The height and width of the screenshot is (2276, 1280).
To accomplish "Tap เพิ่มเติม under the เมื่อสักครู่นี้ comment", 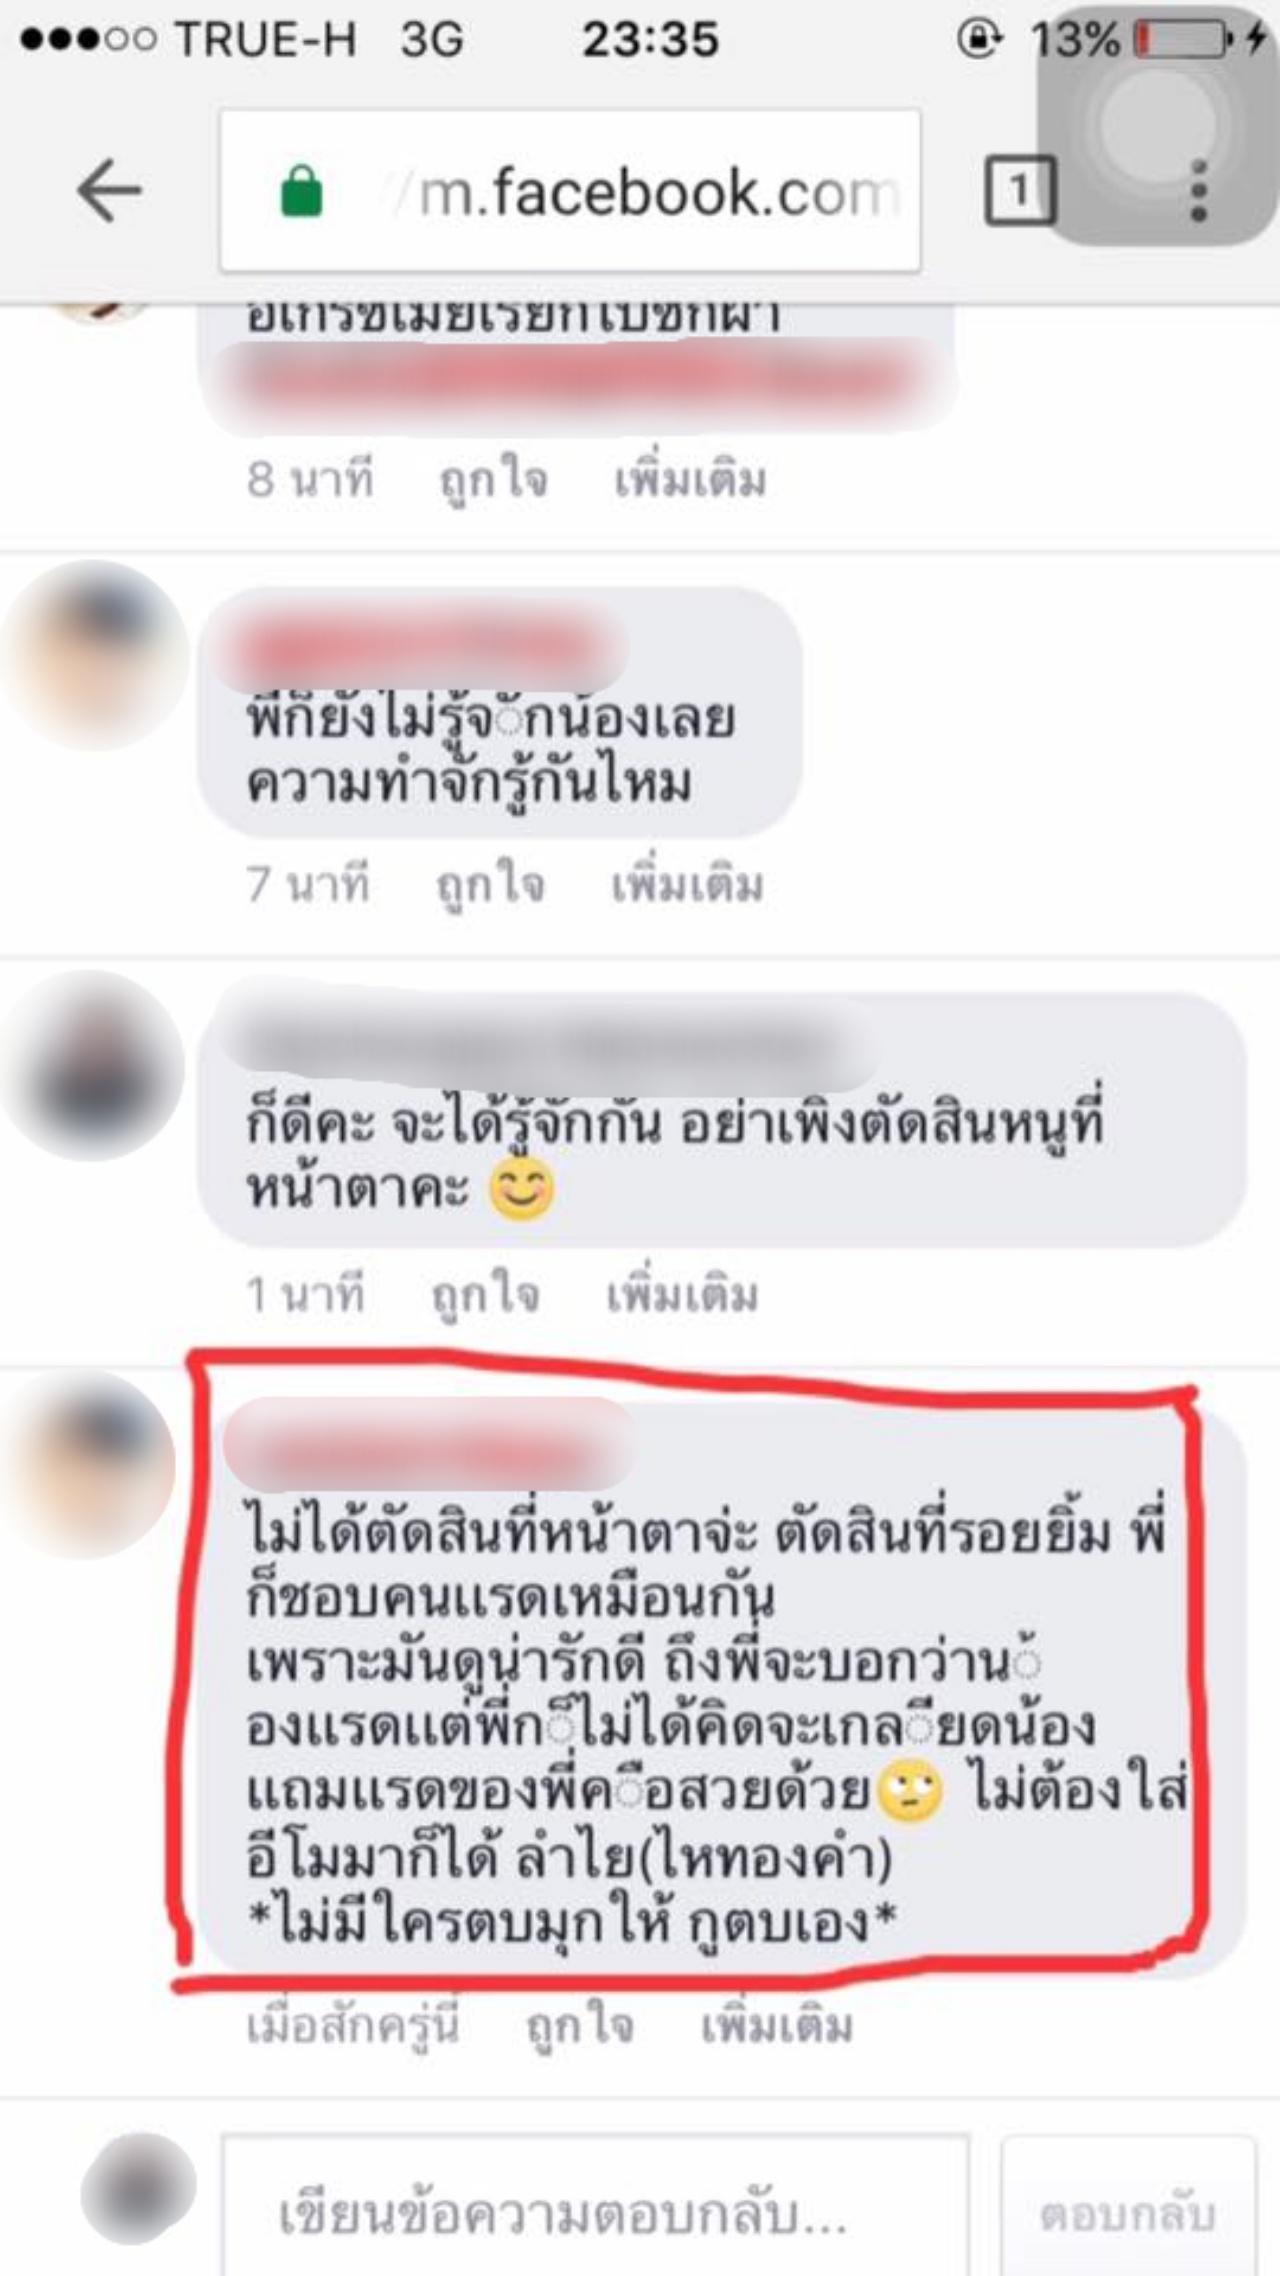I will point(777,2026).
